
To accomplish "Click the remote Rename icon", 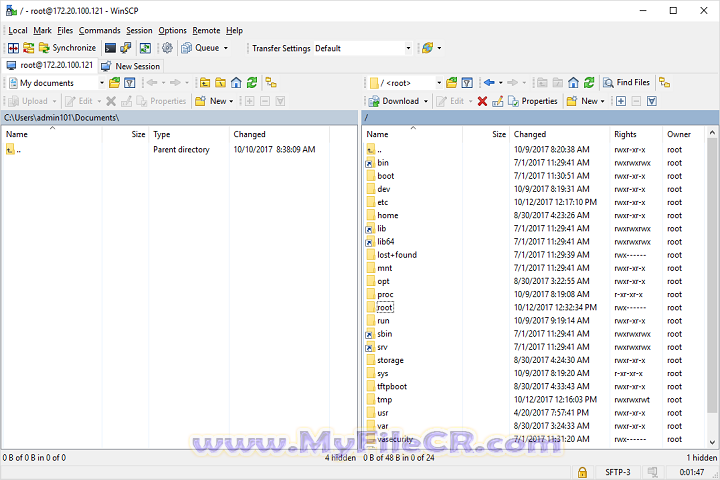I will [x=498, y=101].
